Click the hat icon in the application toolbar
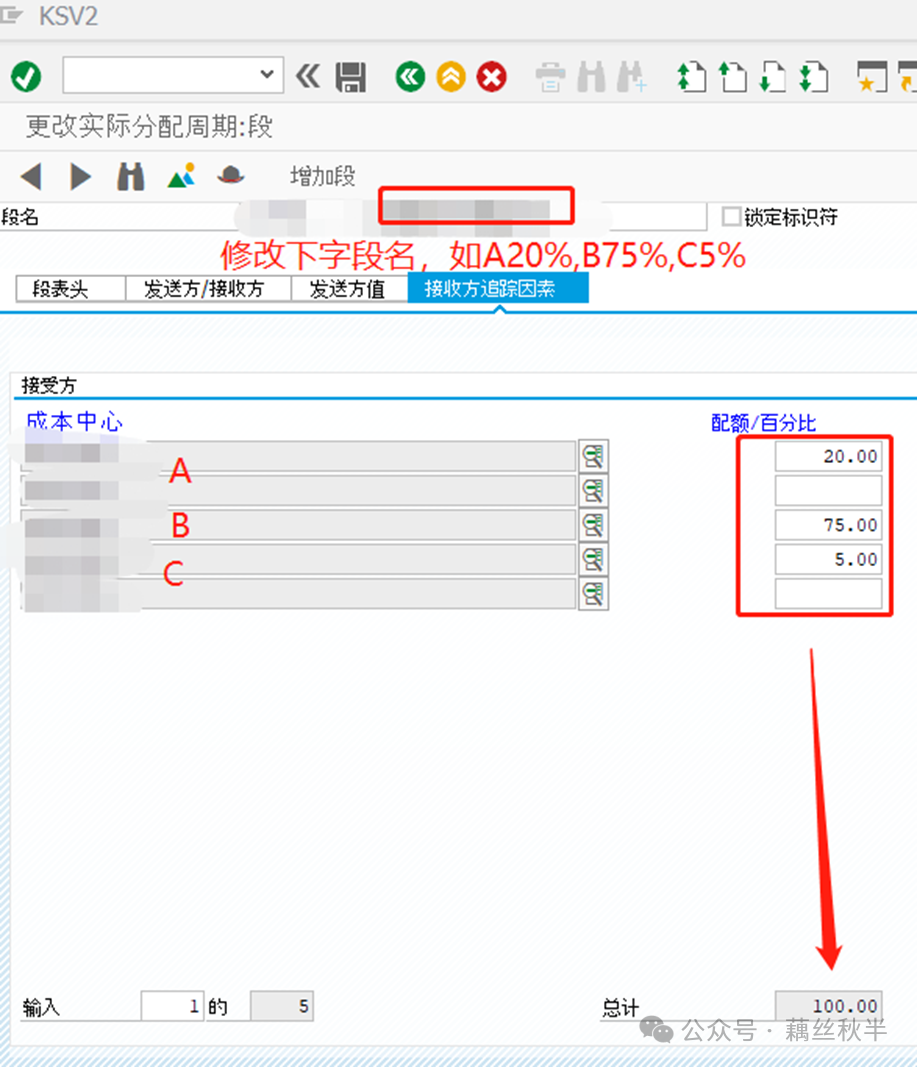Viewport: 917px width, 1067px height. [x=230, y=175]
